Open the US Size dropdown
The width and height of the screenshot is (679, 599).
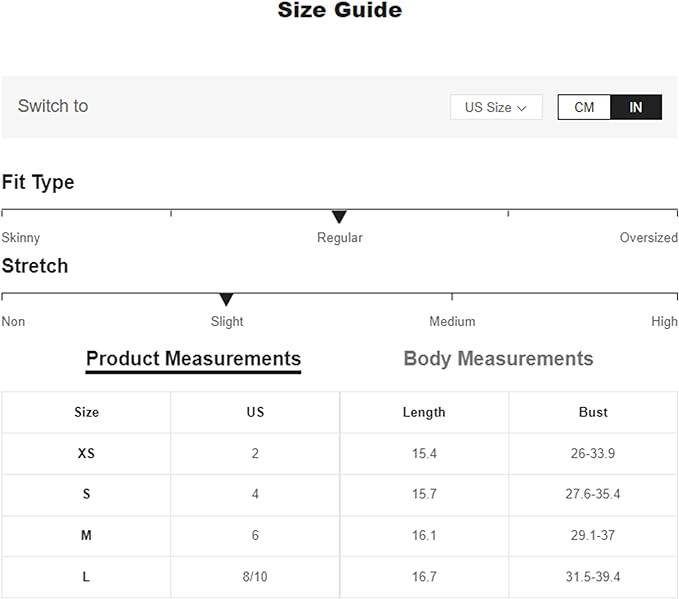point(496,107)
